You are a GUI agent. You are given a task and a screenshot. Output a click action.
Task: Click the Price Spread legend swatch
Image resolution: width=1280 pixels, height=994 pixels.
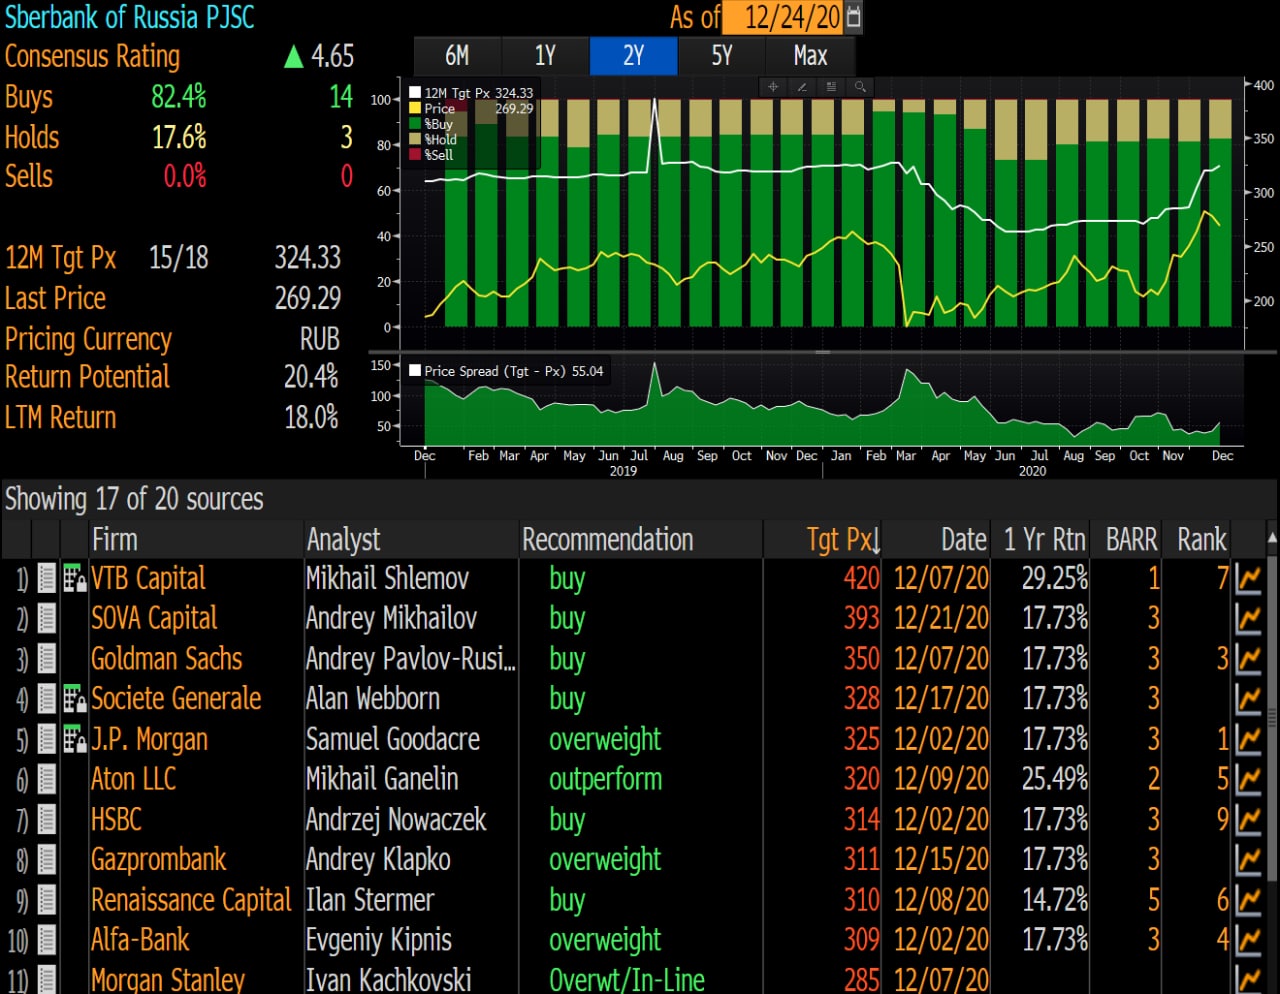point(415,371)
